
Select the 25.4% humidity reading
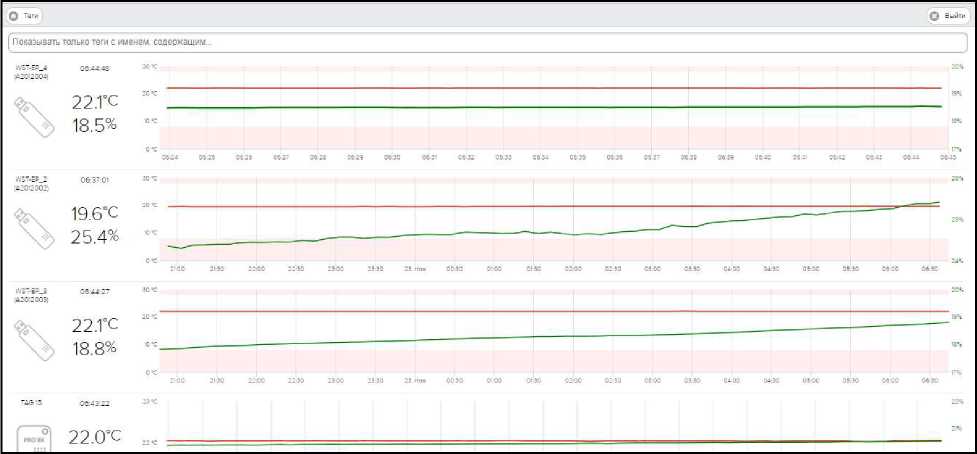[94, 237]
